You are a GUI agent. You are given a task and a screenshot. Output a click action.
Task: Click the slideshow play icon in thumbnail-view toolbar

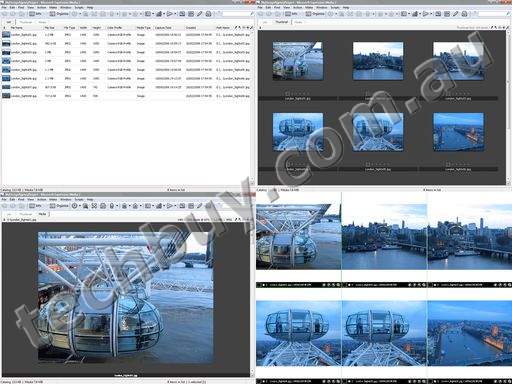pos(426,14)
